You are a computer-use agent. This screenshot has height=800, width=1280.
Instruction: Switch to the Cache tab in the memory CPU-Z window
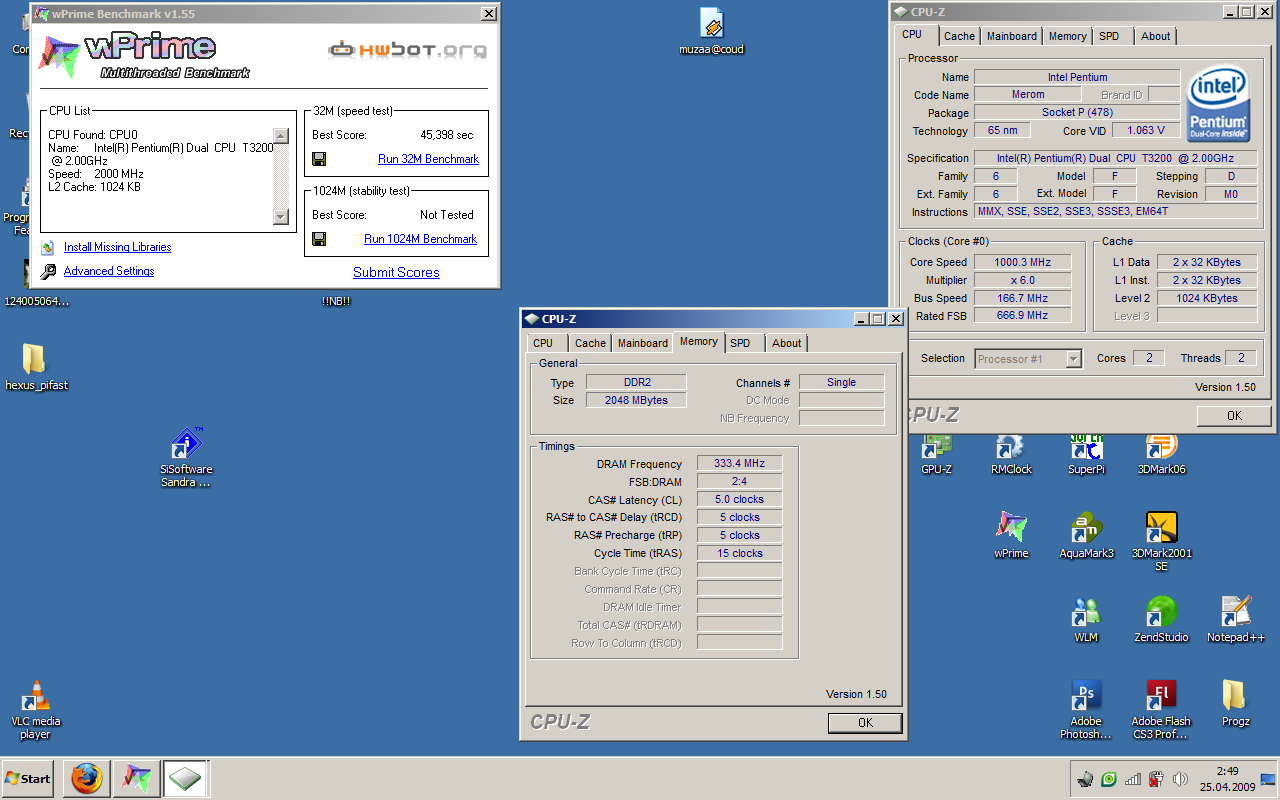(590, 343)
